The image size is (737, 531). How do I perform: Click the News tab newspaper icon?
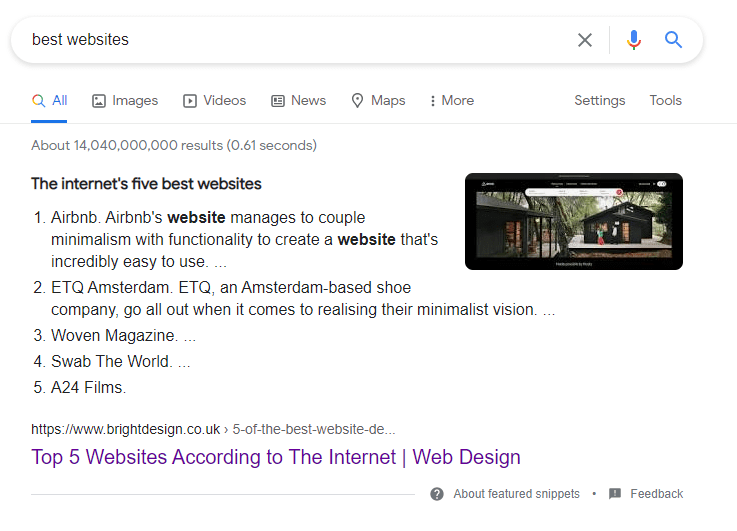[278, 101]
